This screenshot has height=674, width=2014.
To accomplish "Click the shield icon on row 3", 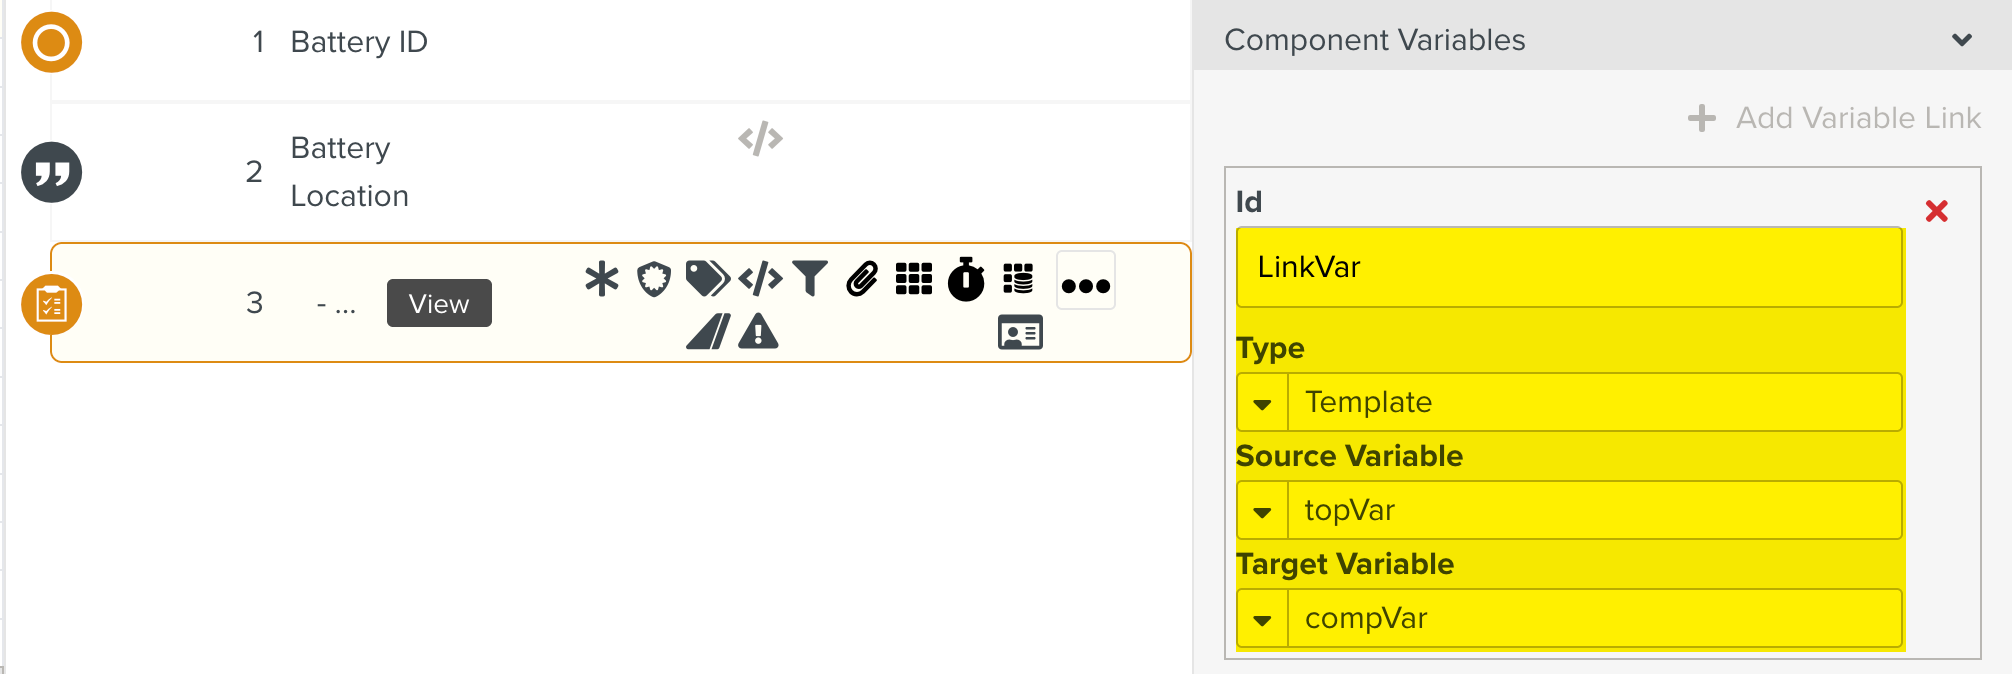I will click(x=654, y=279).
